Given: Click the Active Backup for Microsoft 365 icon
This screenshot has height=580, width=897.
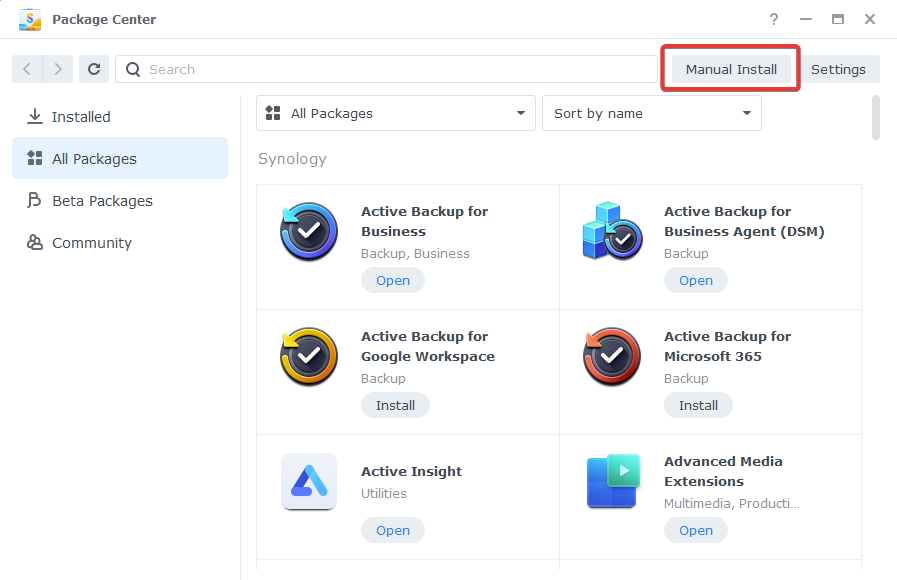Looking at the screenshot, I should point(612,356).
